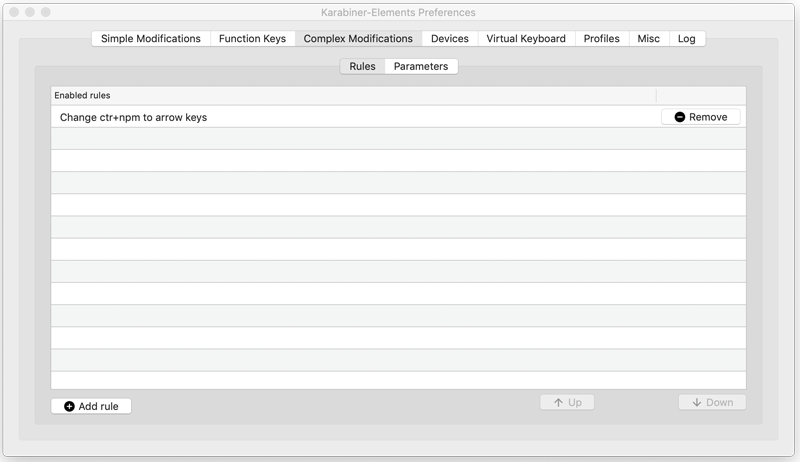The width and height of the screenshot is (800, 462).
Task: Open the Simple Modifications tab
Action: (151, 39)
